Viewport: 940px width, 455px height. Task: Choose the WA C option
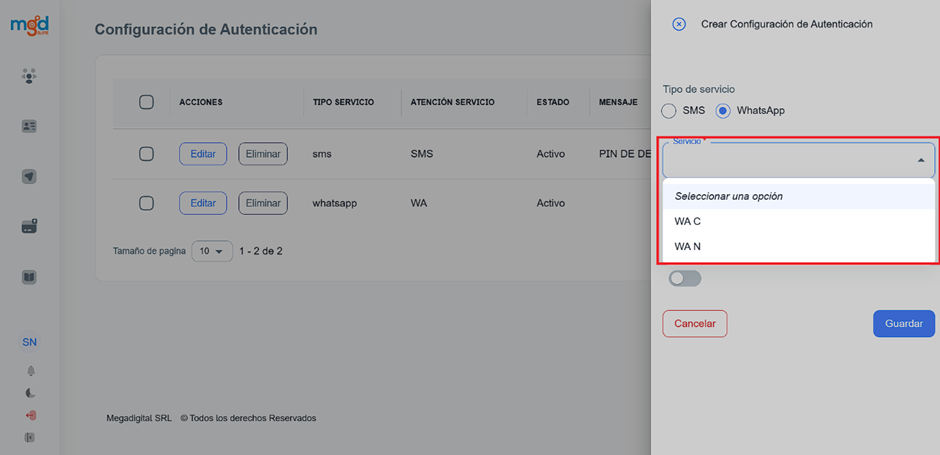point(688,222)
